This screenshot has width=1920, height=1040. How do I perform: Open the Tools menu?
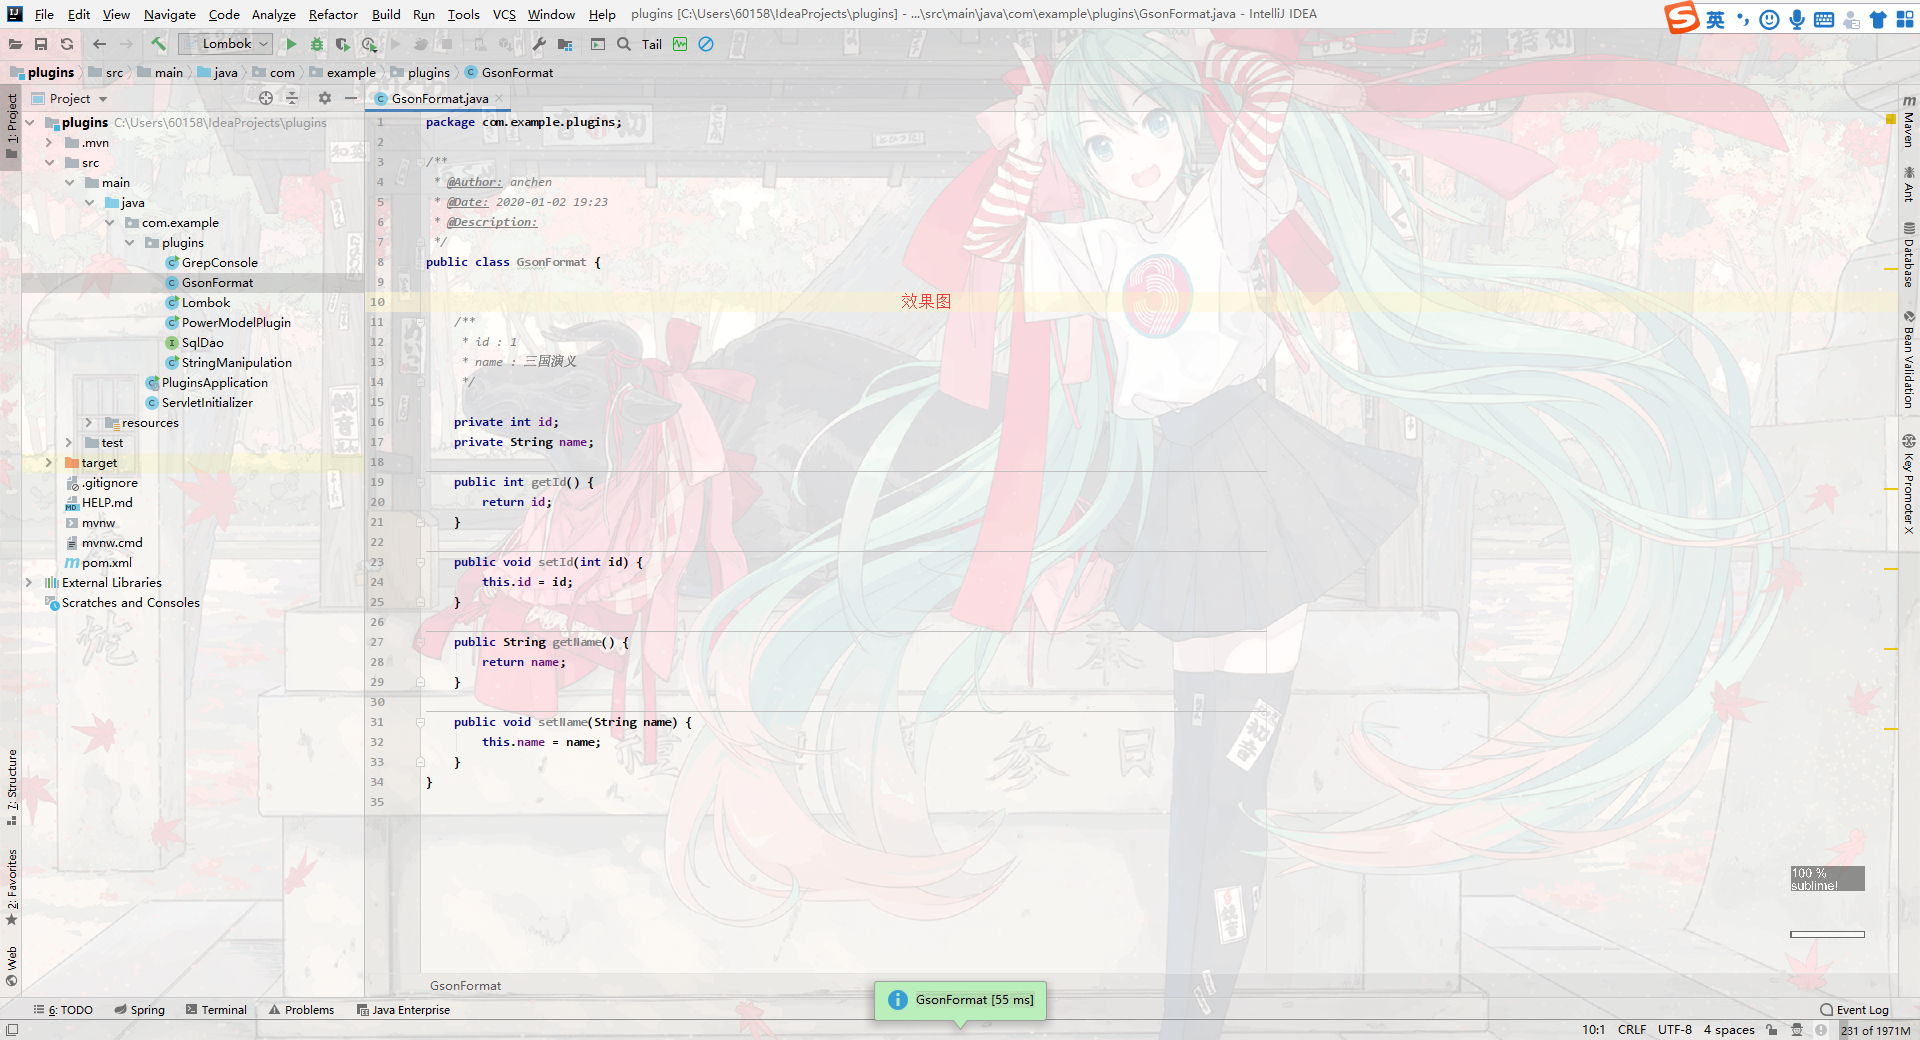[x=463, y=14]
